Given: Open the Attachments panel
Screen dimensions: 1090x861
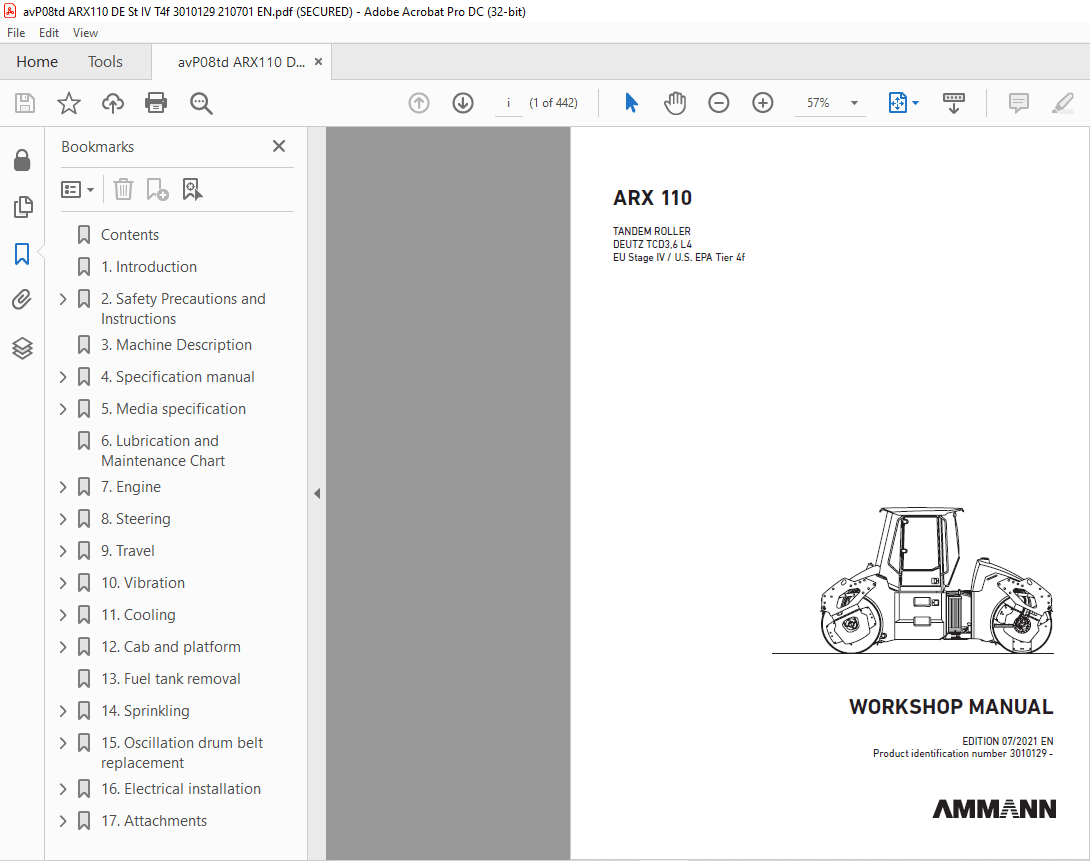Looking at the screenshot, I should [x=22, y=300].
